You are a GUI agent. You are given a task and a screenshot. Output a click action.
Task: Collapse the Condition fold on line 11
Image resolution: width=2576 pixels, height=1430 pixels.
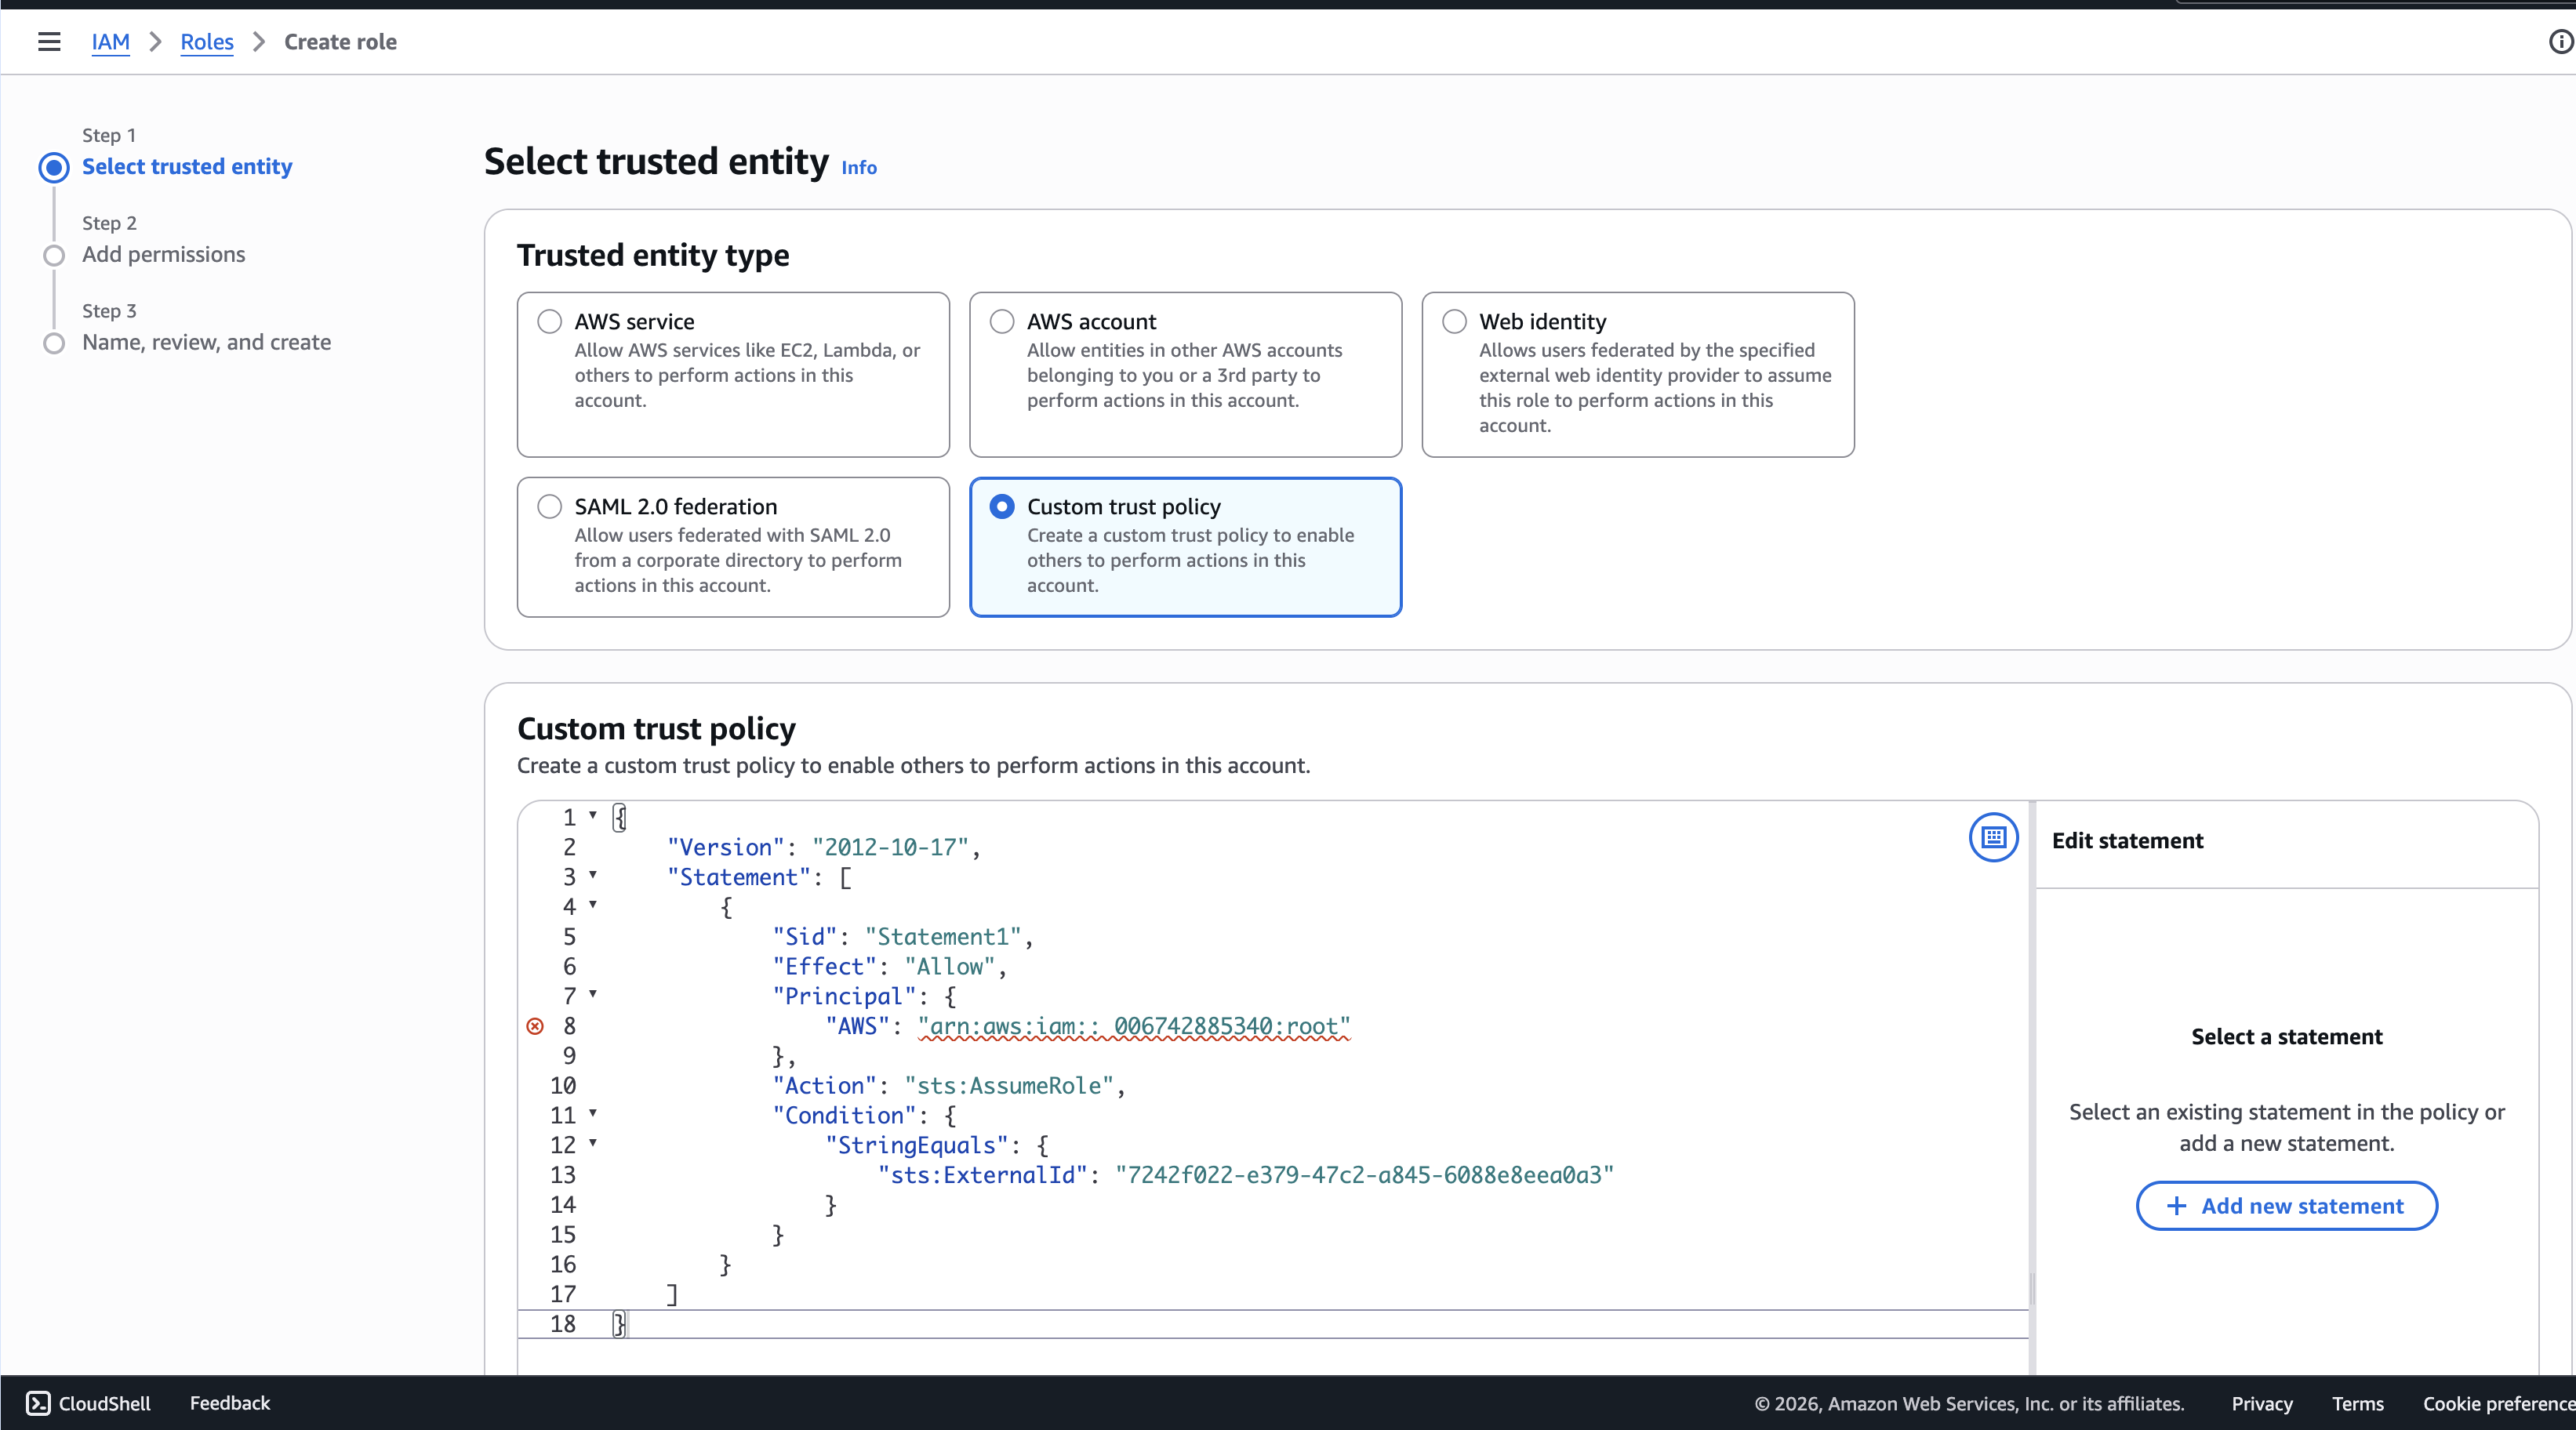pyautogui.click(x=593, y=1113)
